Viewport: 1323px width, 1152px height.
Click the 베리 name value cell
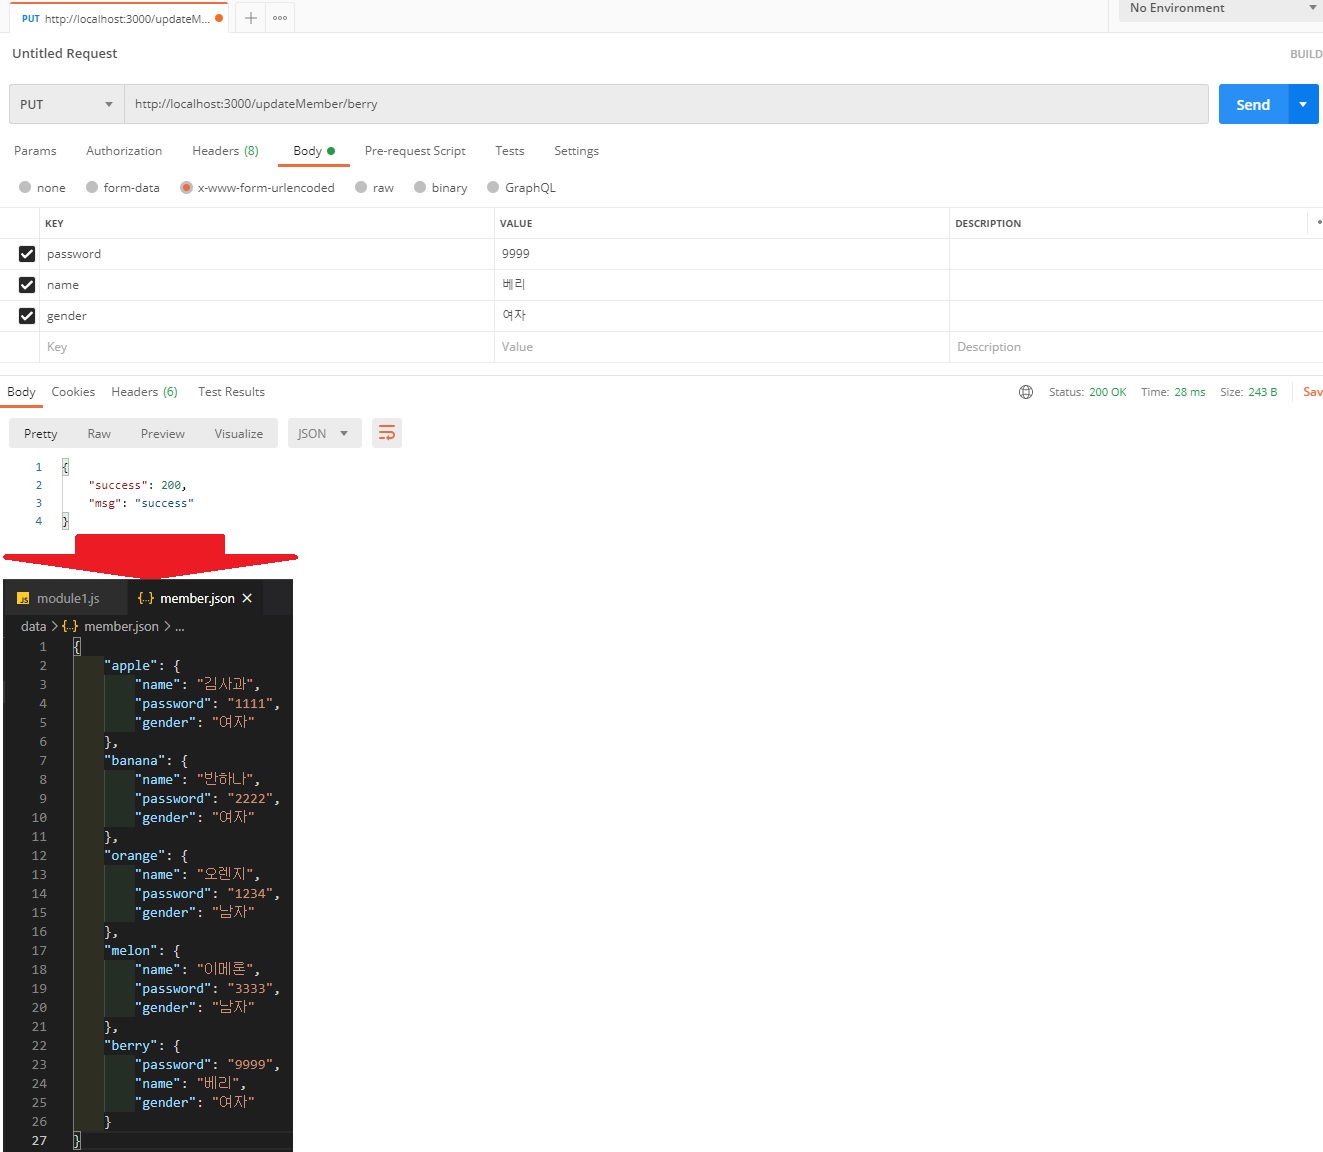[721, 285]
